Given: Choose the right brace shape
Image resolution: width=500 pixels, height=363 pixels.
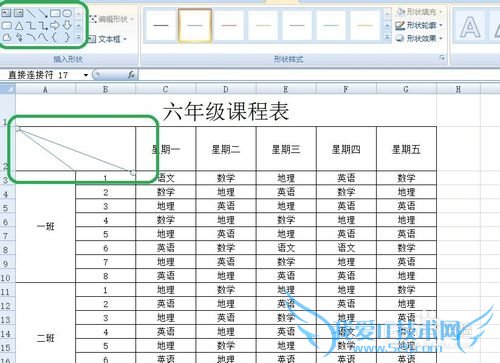Looking at the screenshot, I should point(67,37).
